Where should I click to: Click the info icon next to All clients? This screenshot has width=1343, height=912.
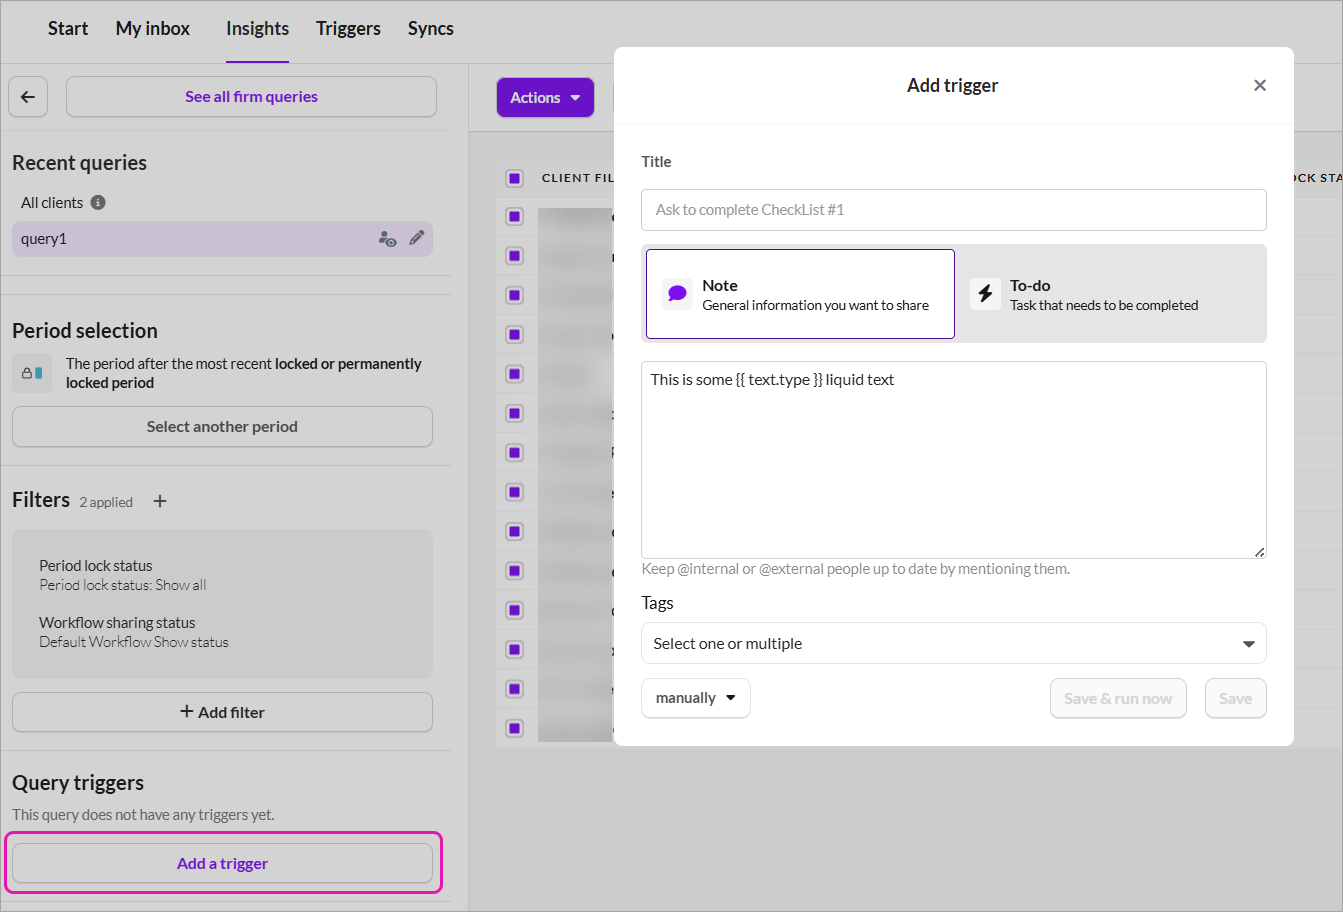tap(98, 202)
